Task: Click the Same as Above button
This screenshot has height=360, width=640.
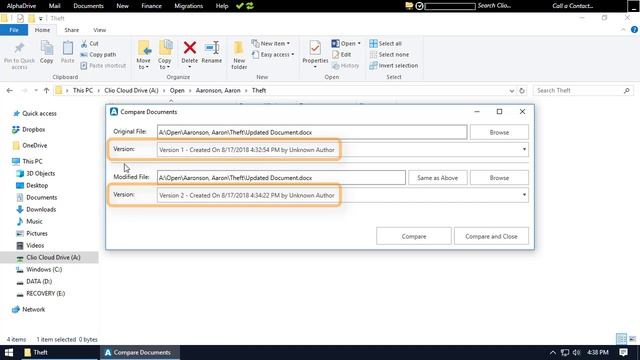Action: pos(438,178)
